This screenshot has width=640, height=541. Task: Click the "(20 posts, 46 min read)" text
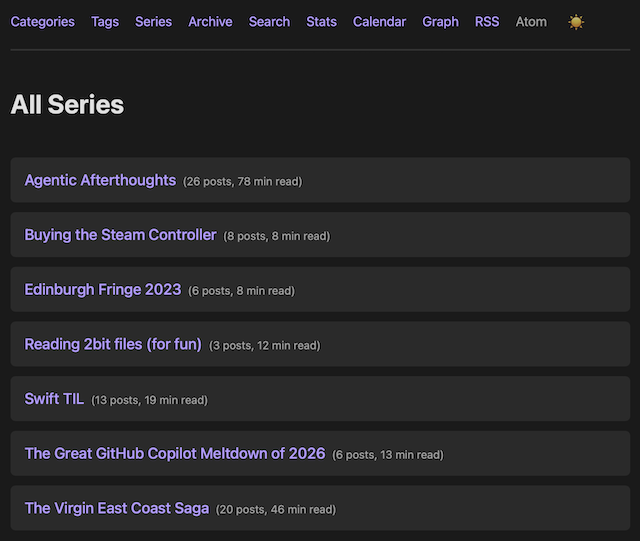coord(276,510)
